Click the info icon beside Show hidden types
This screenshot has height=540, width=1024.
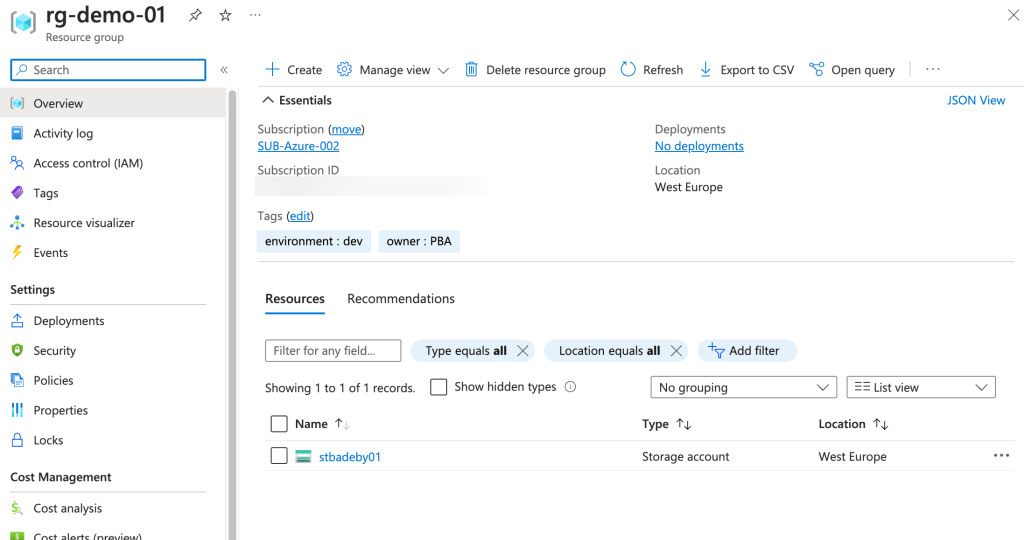[x=571, y=387]
